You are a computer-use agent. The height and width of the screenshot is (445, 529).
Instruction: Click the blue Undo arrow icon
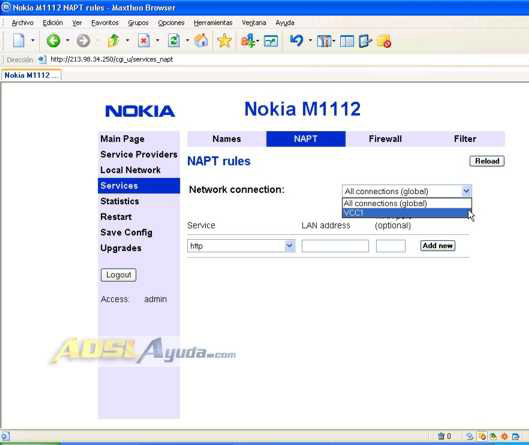(x=296, y=40)
